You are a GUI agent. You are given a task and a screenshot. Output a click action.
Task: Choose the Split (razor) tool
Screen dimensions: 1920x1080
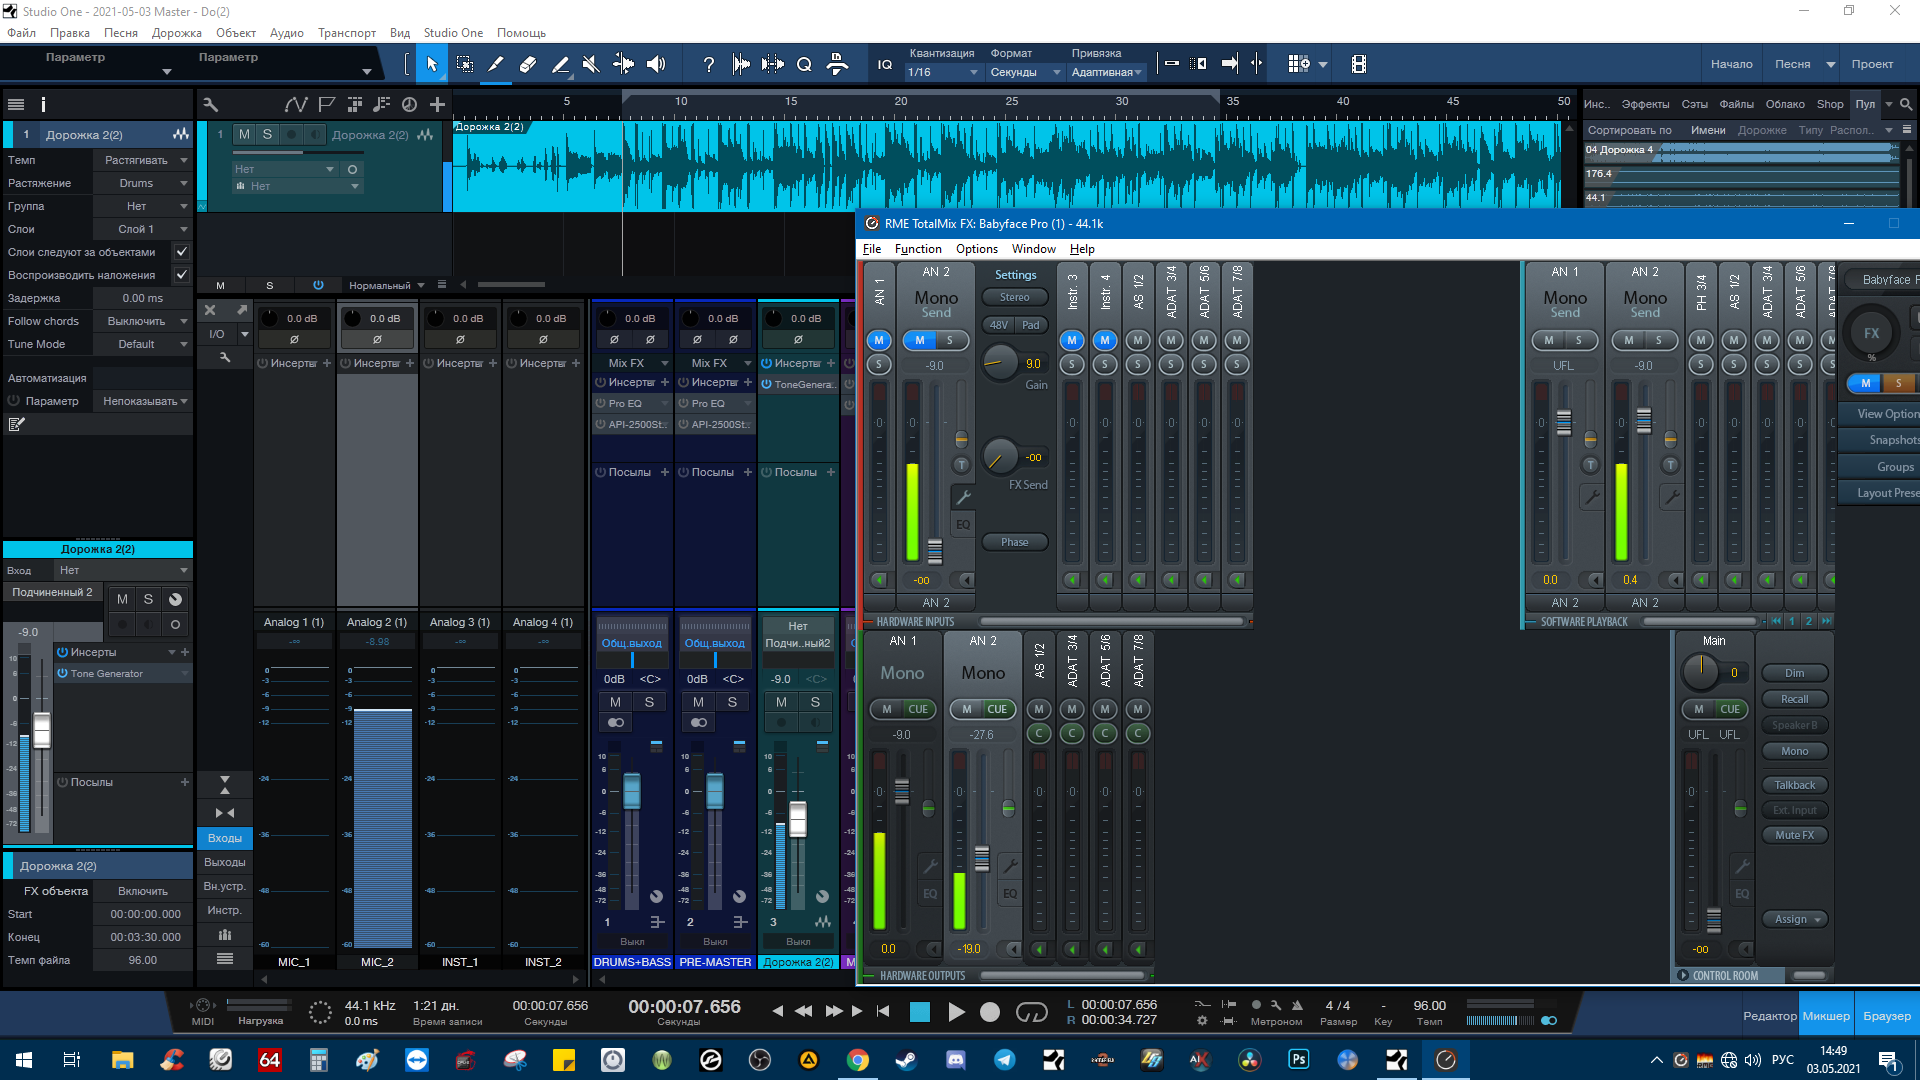[496, 64]
